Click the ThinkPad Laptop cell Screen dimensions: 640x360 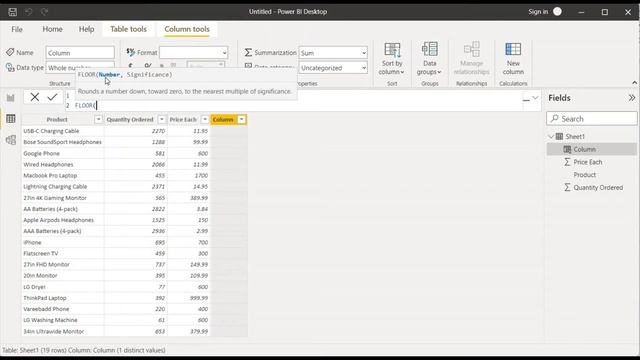pyautogui.click(x=63, y=298)
